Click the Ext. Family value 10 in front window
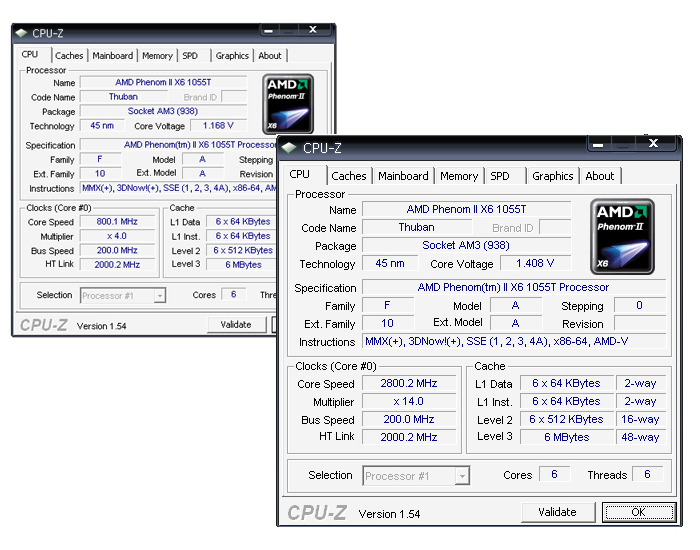This screenshot has height=550, width=700. click(388, 323)
